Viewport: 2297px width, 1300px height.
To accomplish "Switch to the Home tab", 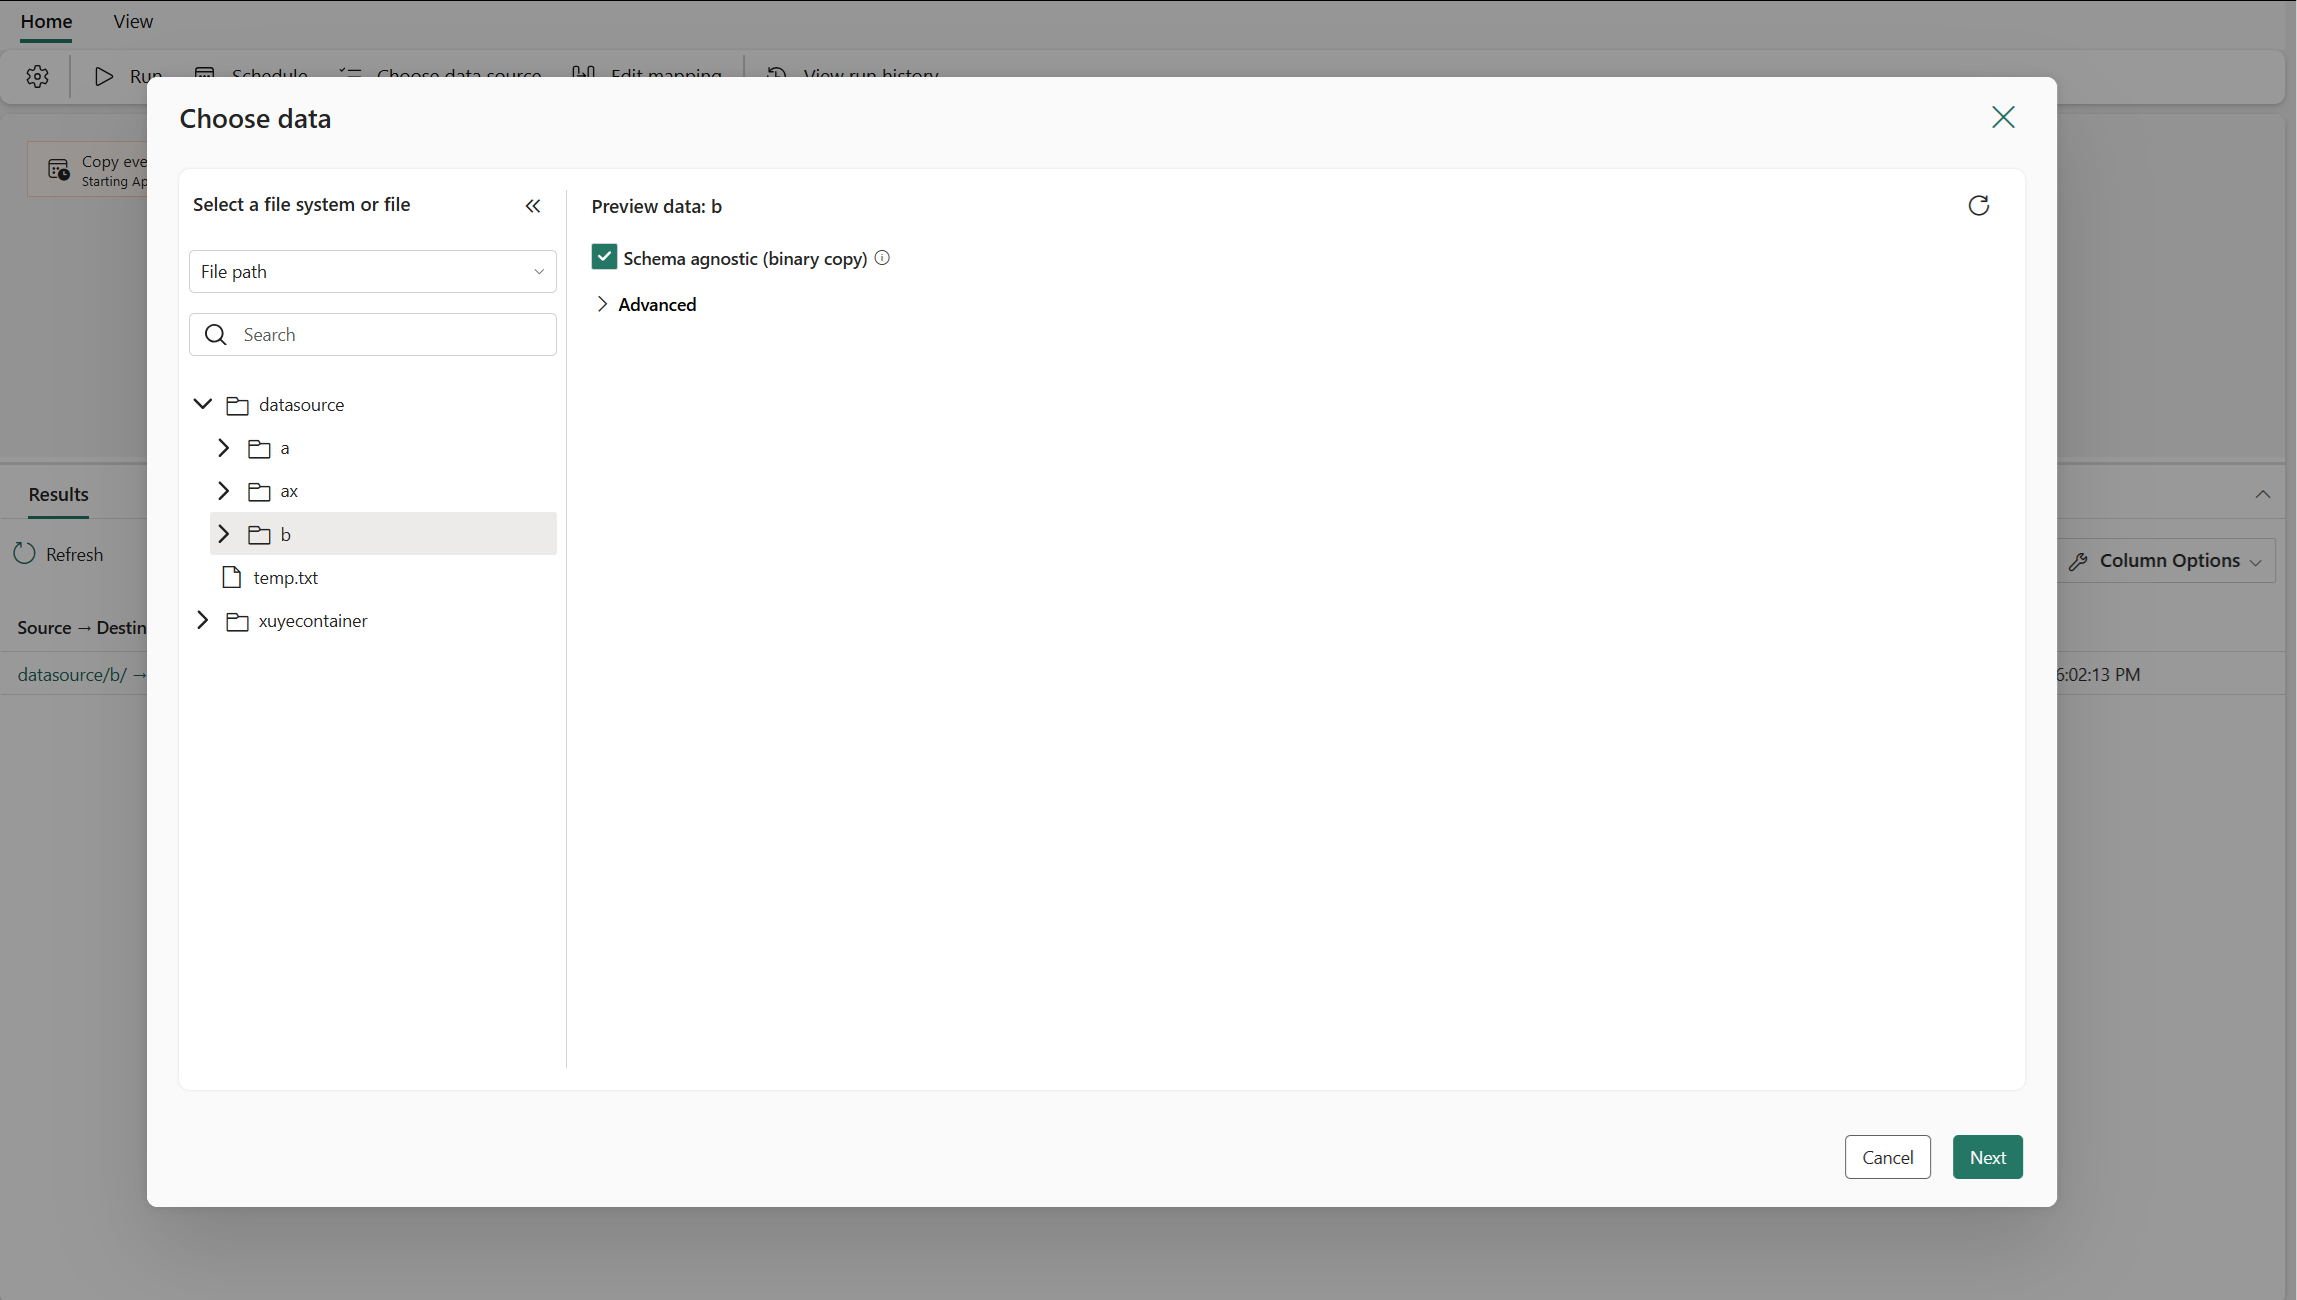I will pyautogui.click(x=46, y=21).
